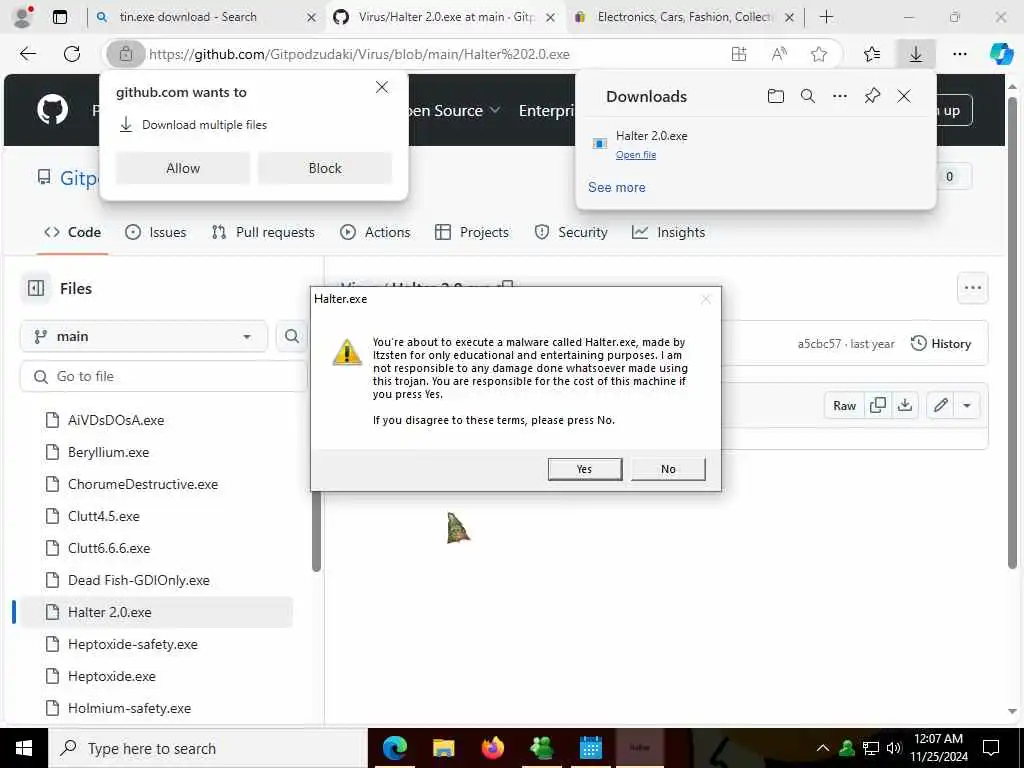1024x768 pixels.
Task: Open a new browser tab
Action: tap(826, 17)
